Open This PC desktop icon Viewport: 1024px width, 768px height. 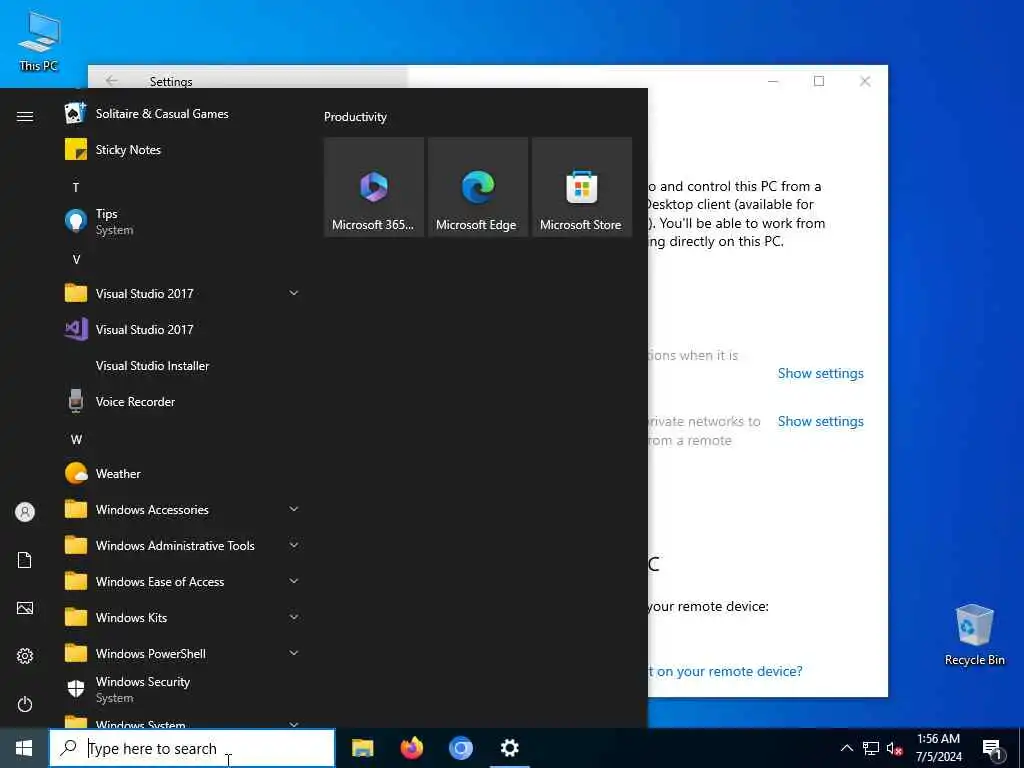pos(39,41)
